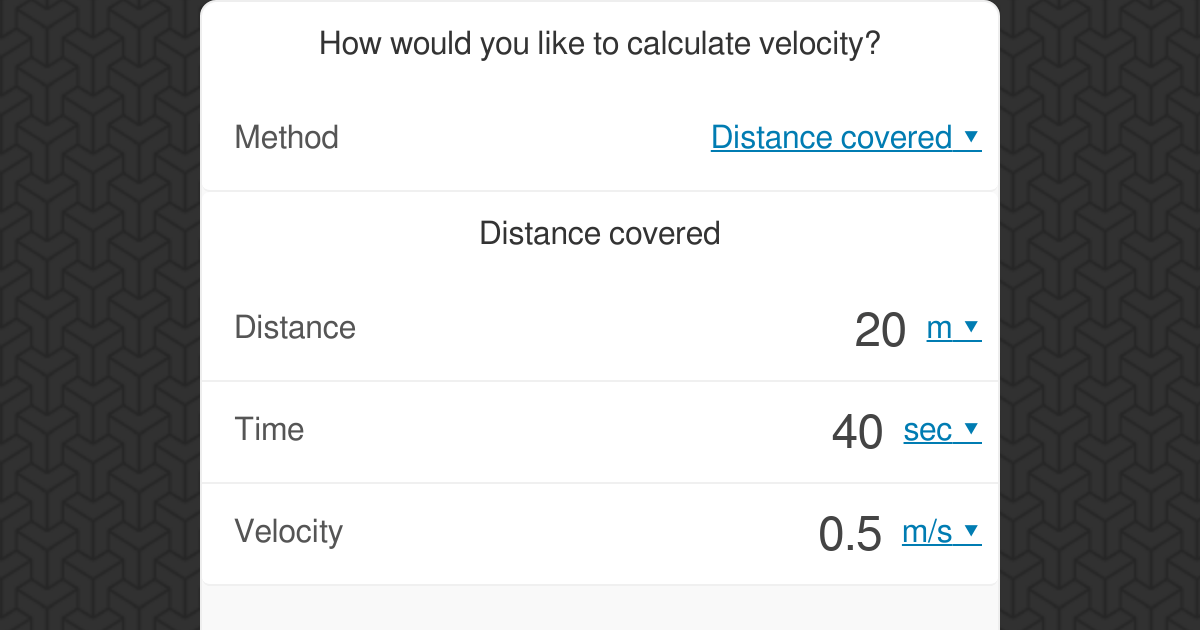Open the Method dropdown
The height and width of the screenshot is (630, 1200).
[x=846, y=137]
